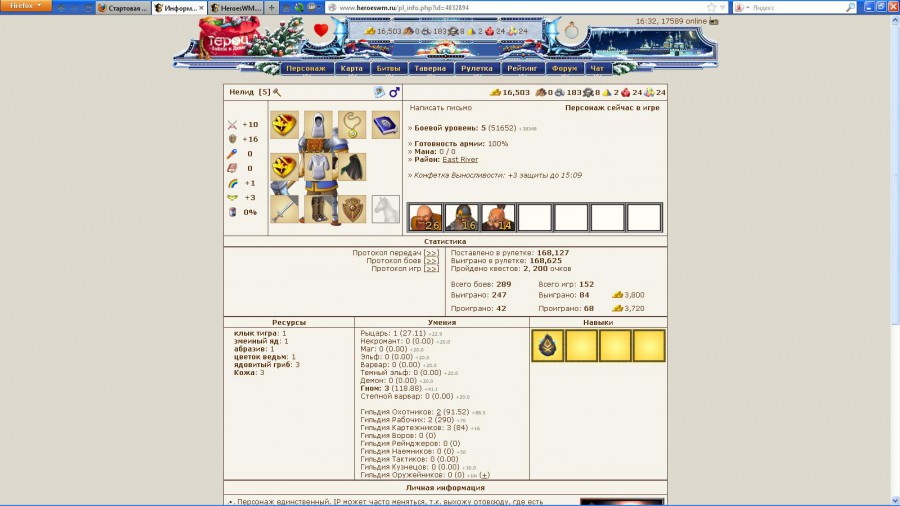
Task: Click the sword weapon slot
Action: 284,209
